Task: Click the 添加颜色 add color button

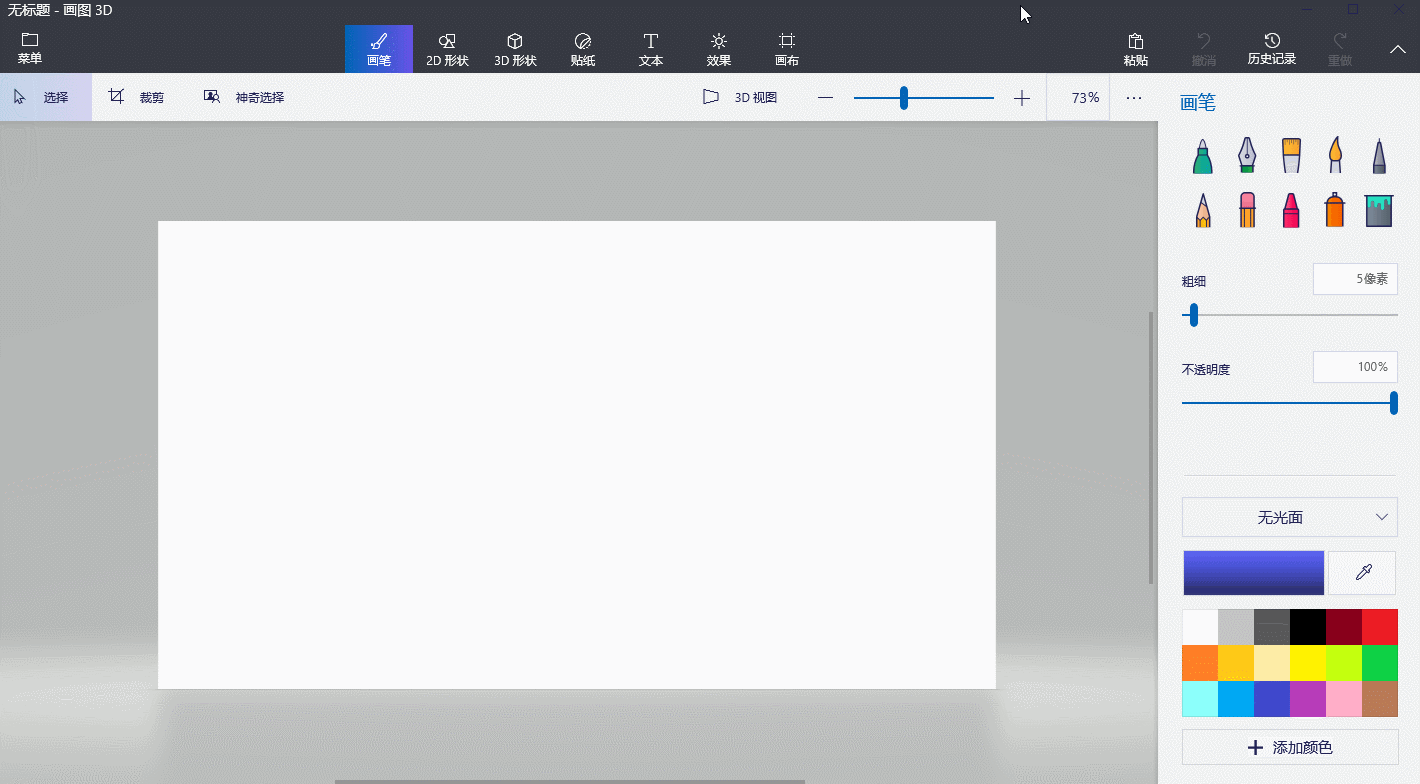Action: (x=1290, y=747)
